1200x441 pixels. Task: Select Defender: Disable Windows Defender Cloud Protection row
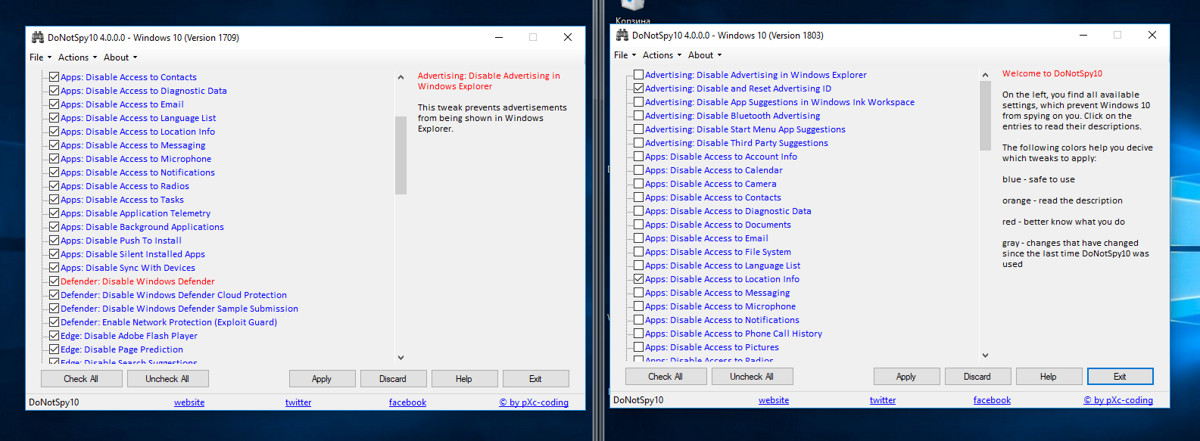174,295
